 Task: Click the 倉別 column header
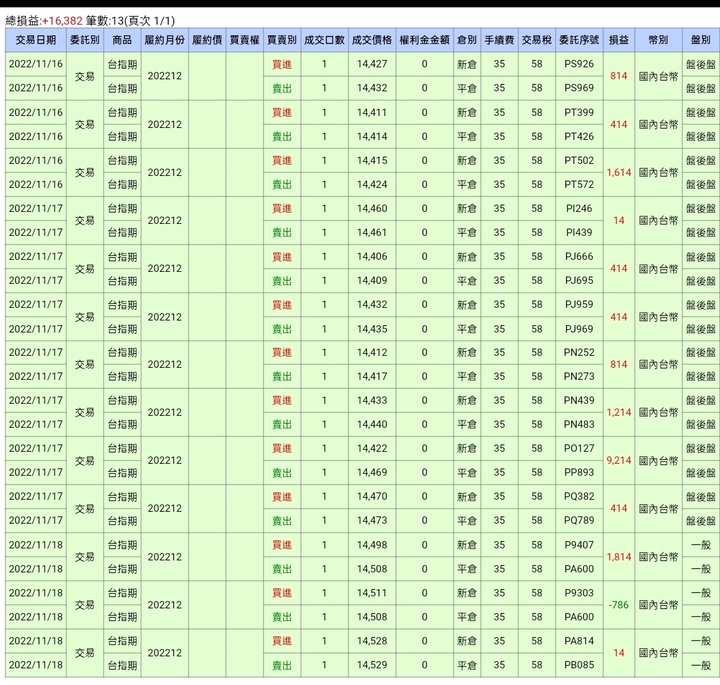point(467,40)
